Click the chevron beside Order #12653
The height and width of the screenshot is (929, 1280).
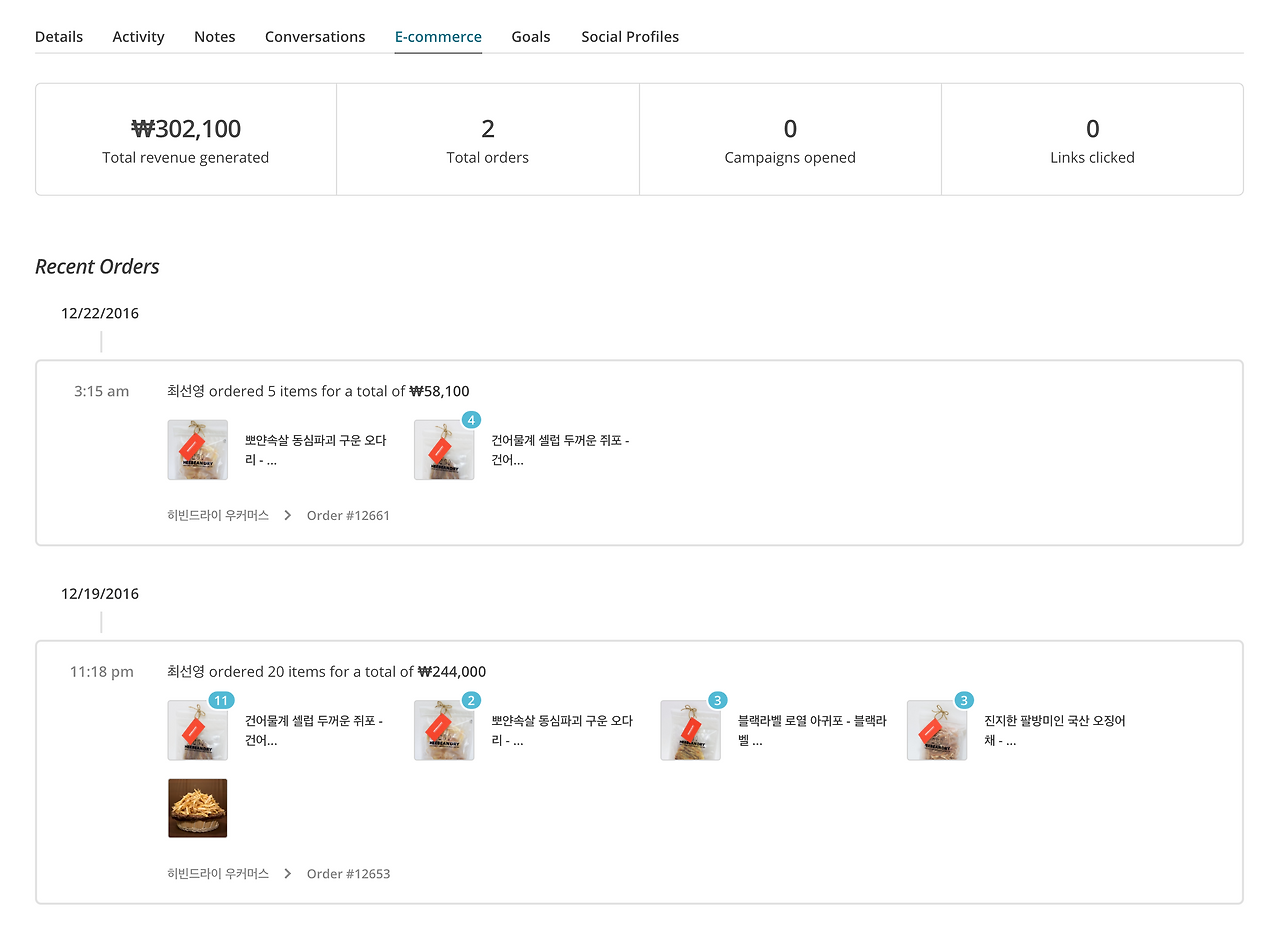(288, 874)
